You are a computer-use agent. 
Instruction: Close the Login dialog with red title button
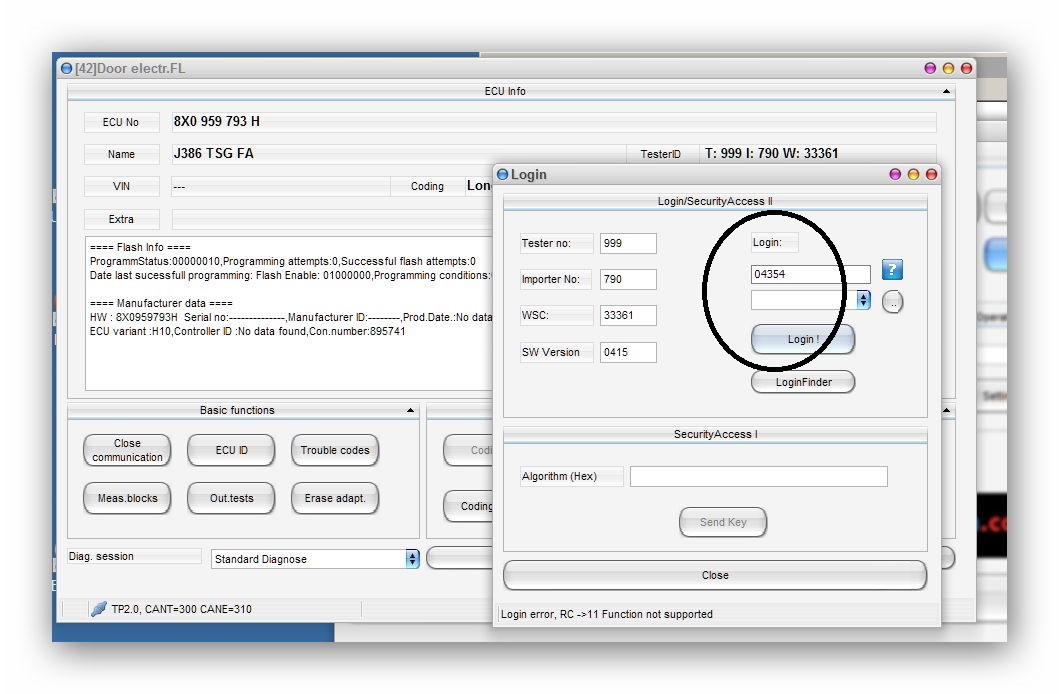coord(931,174)
